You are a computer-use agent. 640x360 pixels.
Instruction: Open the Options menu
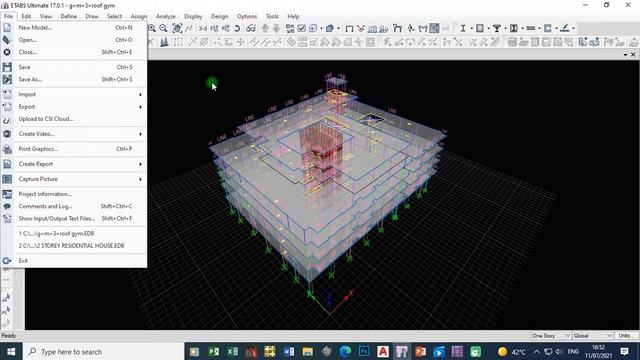pyautogui.click(x=247, y=16)
